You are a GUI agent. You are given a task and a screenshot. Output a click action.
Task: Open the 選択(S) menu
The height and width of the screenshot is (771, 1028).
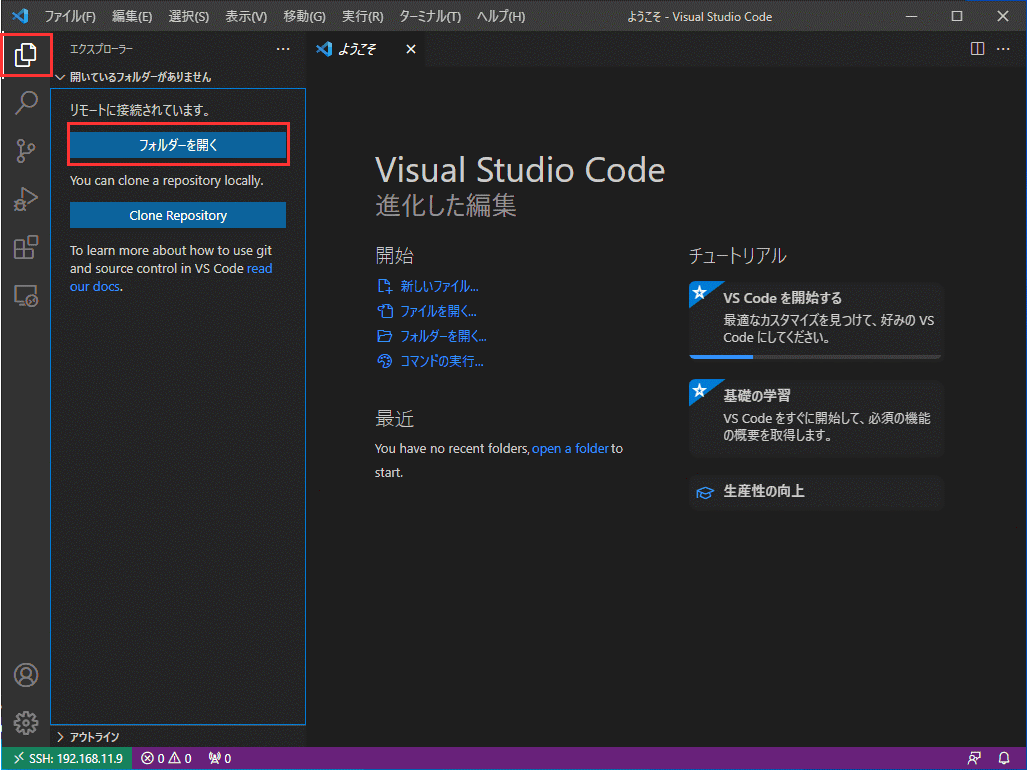189,16
